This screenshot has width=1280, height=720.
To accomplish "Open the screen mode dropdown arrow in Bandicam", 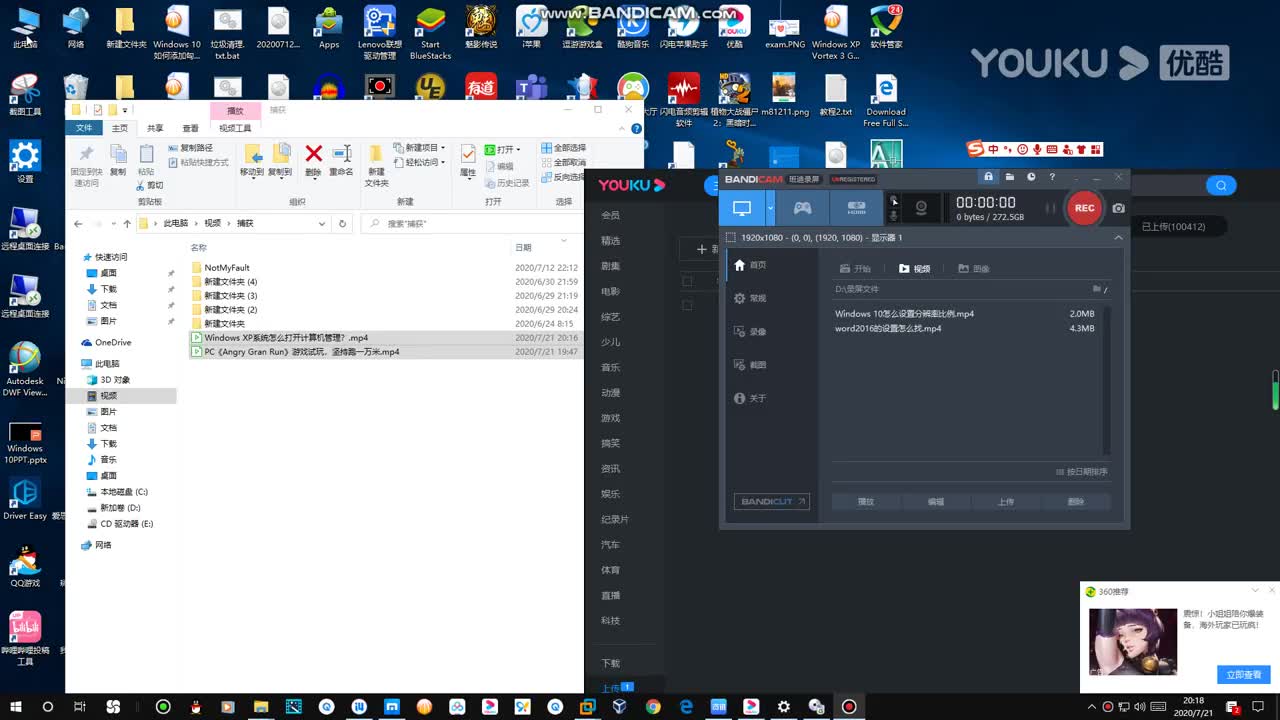I will (770, 208).
